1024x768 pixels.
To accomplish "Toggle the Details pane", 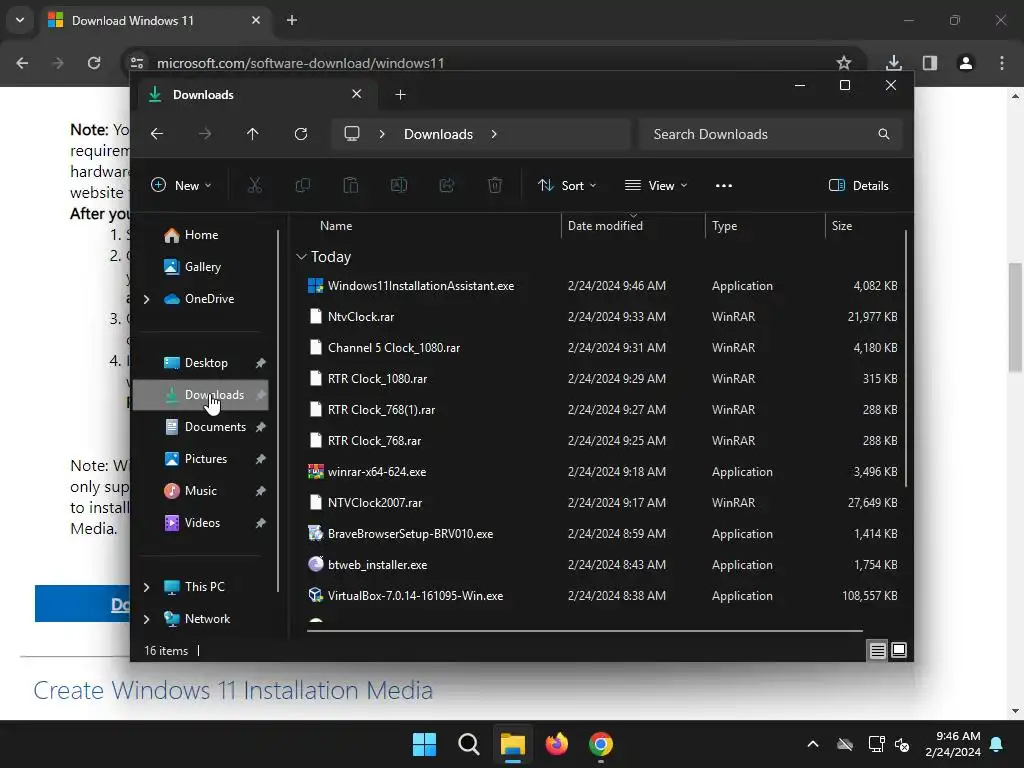I will [858, 185].
